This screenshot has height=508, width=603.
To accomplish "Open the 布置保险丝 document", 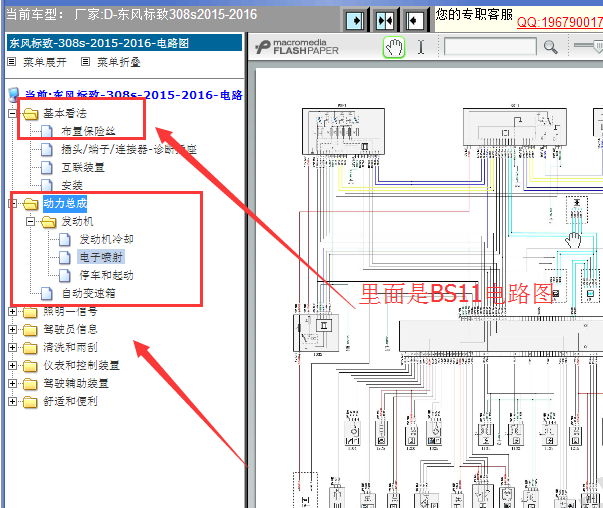I will [88, 131].
